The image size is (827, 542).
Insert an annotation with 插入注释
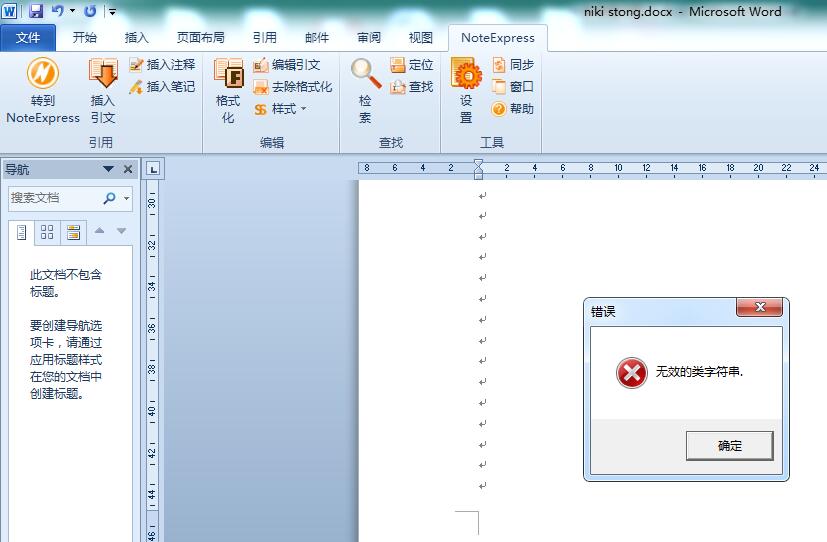click(x=162, y=64)
